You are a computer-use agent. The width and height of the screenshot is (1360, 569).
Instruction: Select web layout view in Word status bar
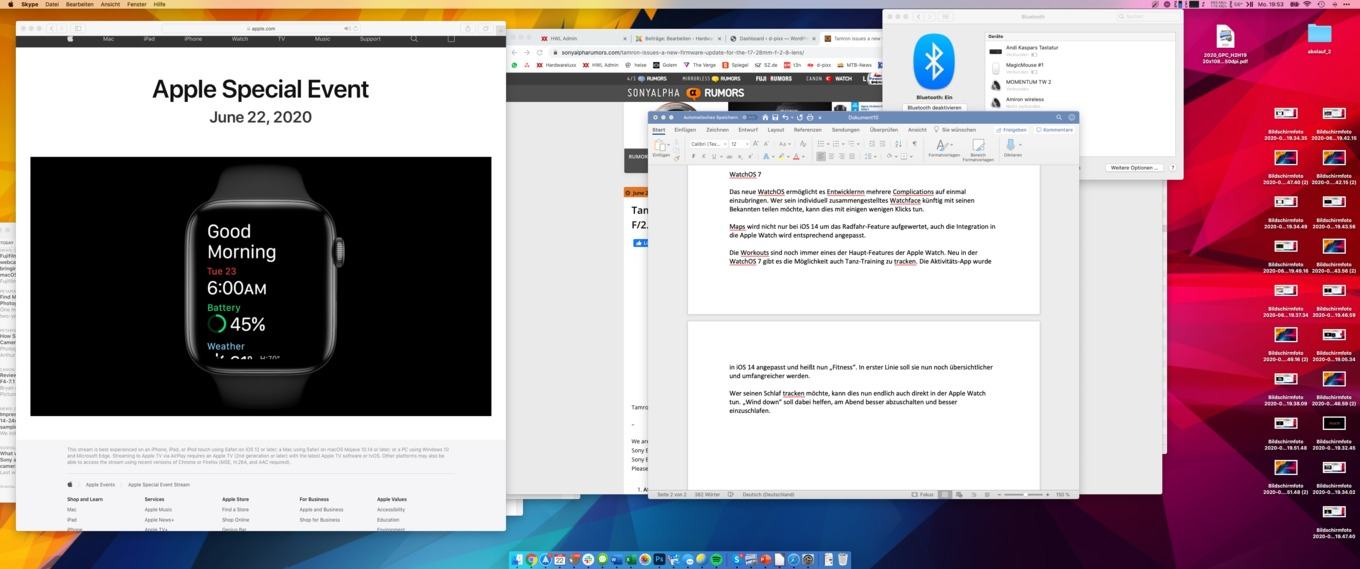959,494
